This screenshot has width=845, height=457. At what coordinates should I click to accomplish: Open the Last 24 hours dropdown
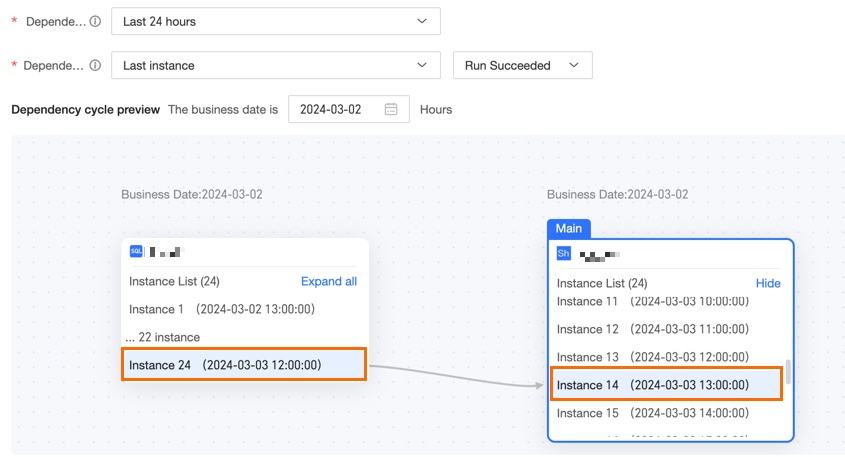pos(276,22)
